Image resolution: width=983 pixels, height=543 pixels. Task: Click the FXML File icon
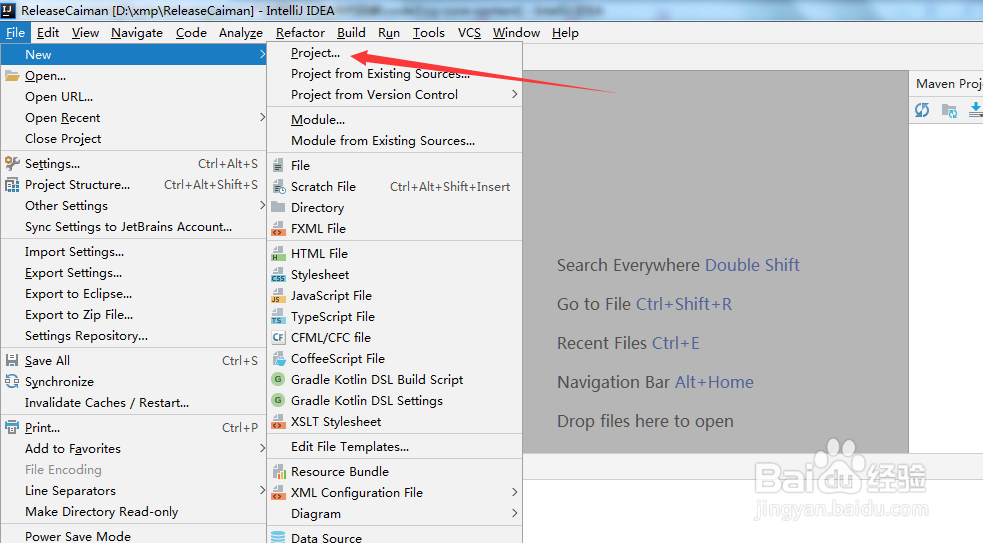coord(278,229)
